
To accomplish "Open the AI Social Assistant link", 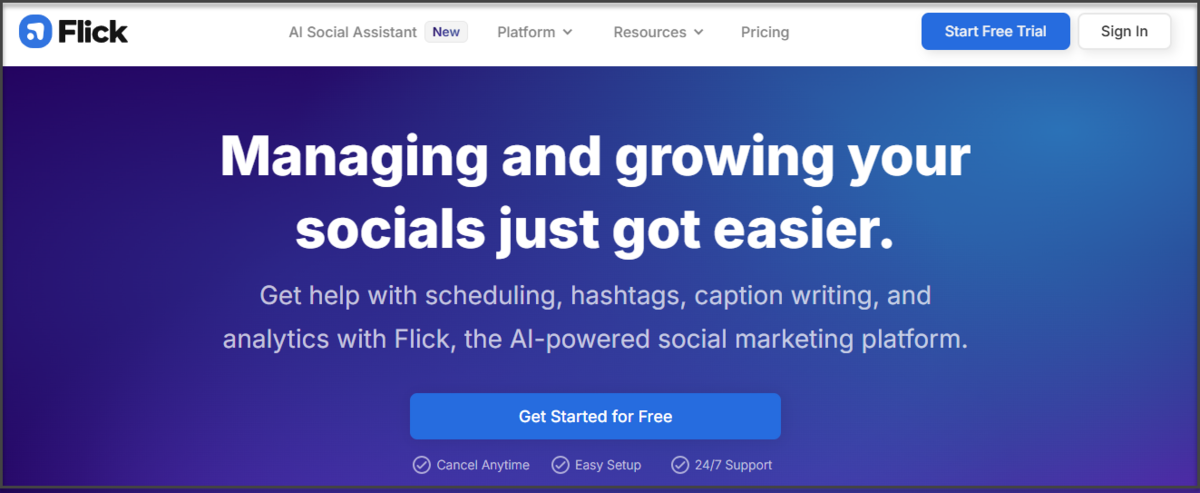I will click(353, 32).
